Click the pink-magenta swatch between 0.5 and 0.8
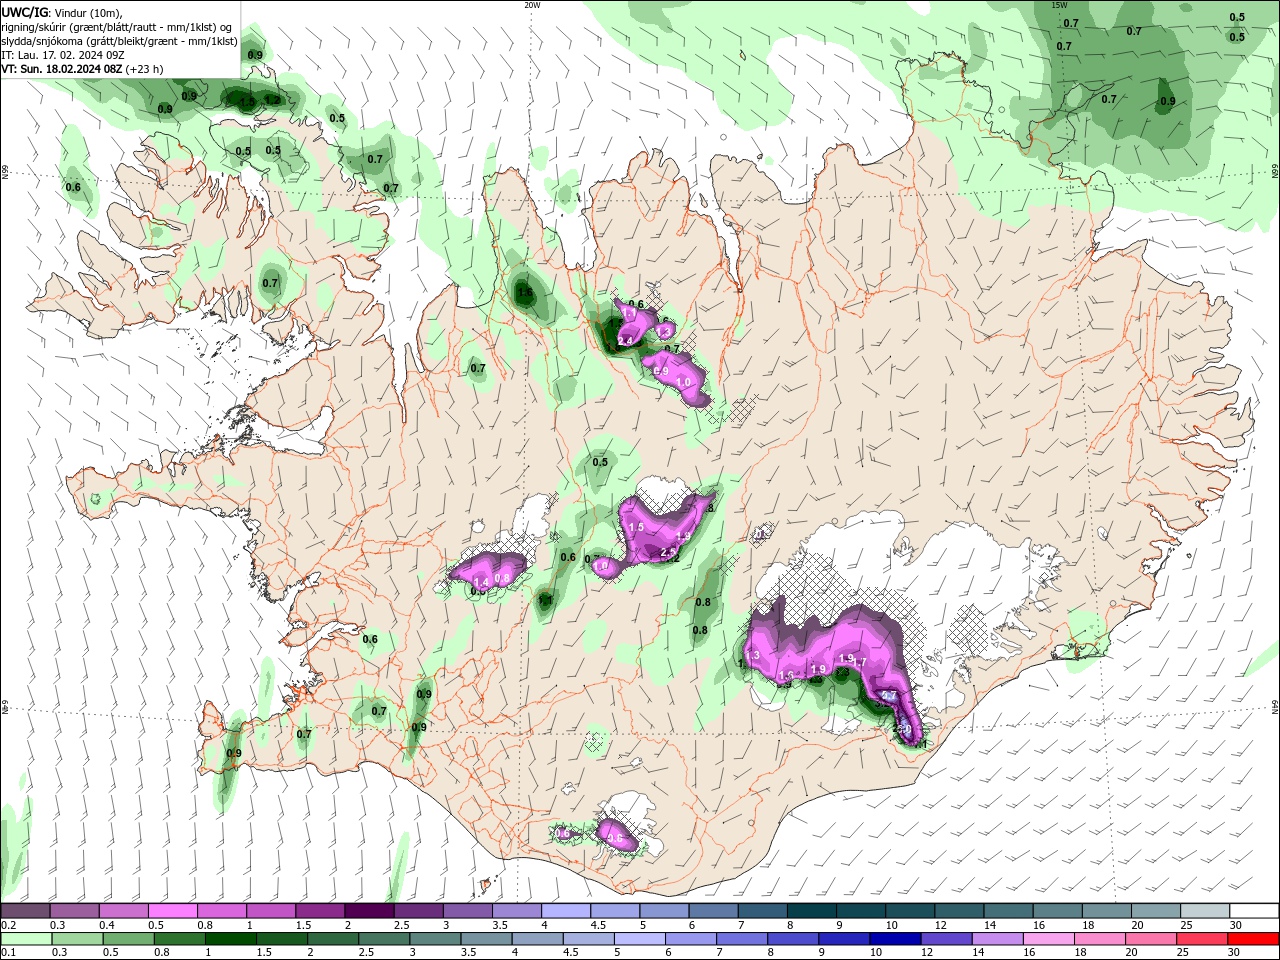The height and width of the screenshot is (960, 1280). 172,911
